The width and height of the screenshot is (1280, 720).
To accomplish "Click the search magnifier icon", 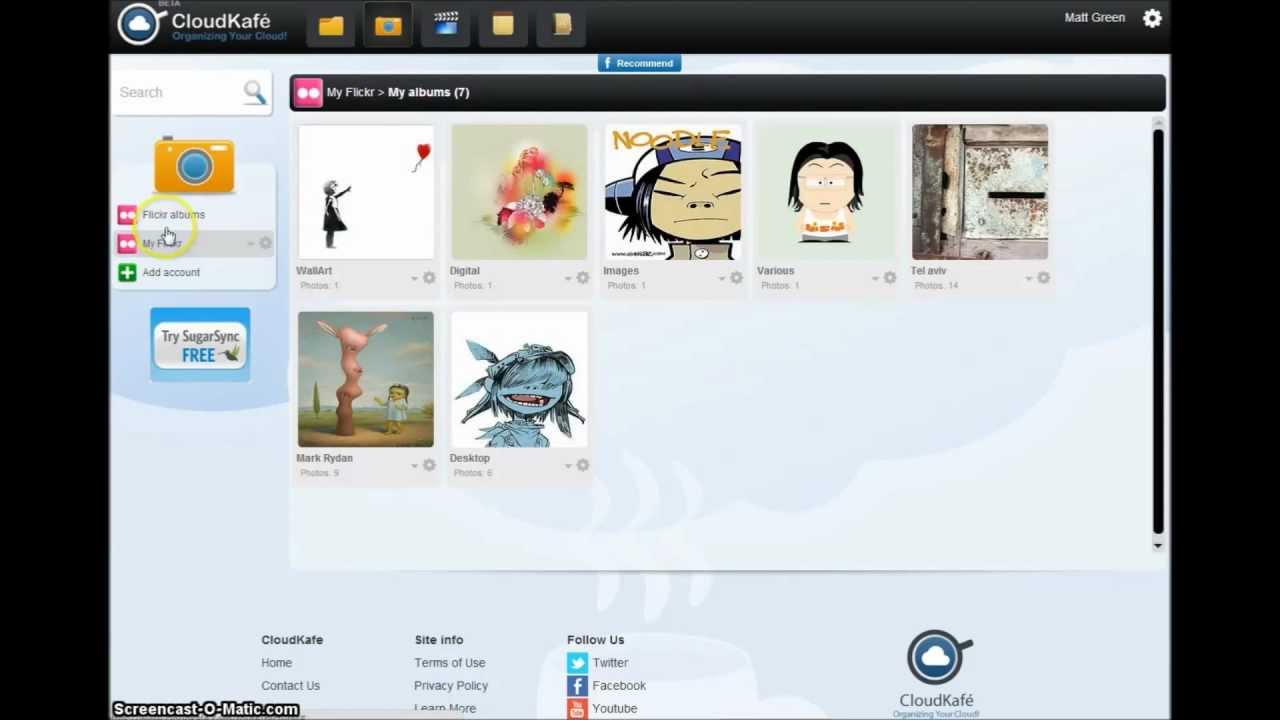I will pyautogui.click(x=255, y=92).
